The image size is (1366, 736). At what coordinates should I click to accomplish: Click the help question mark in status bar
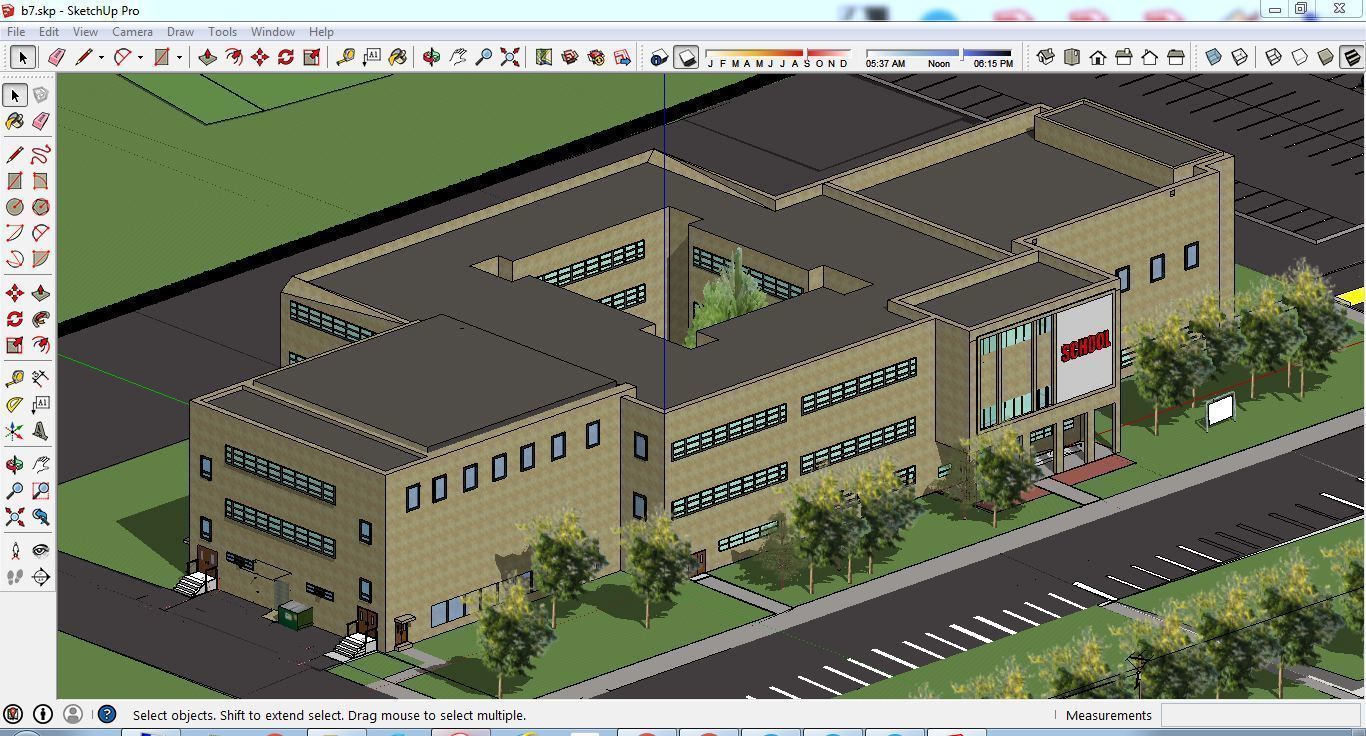[x=105, y=714]
